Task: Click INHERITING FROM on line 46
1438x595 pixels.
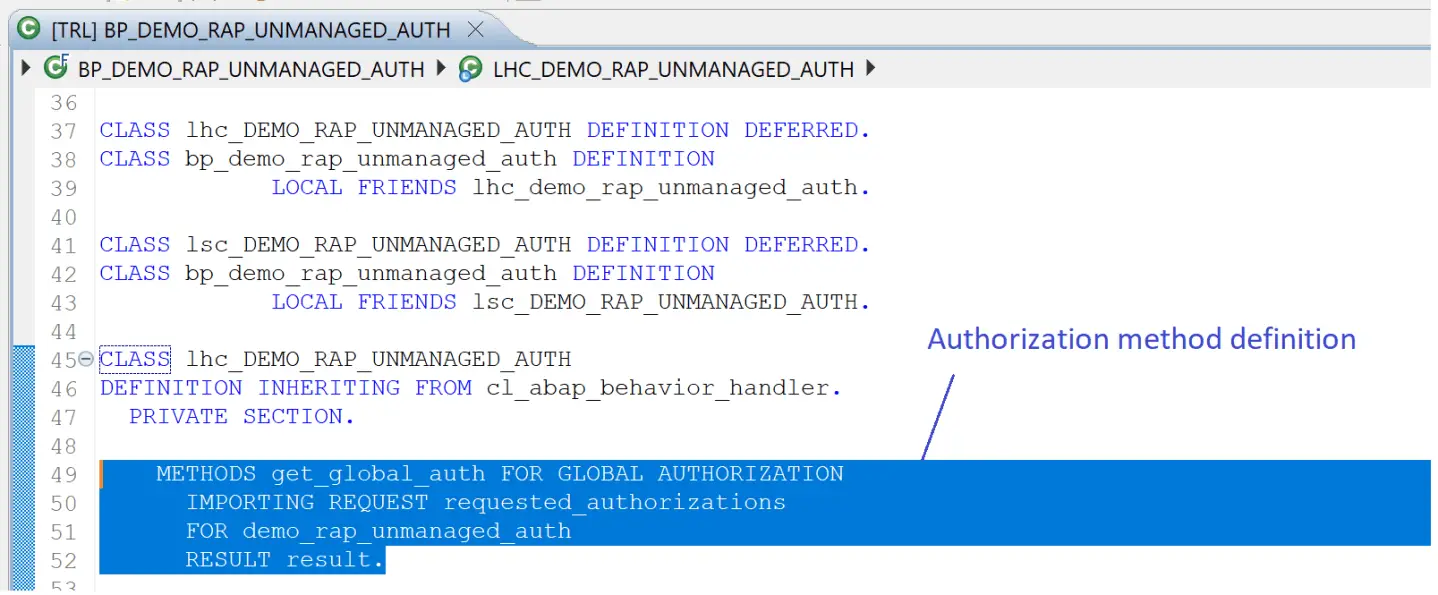Action: (365, 388)
